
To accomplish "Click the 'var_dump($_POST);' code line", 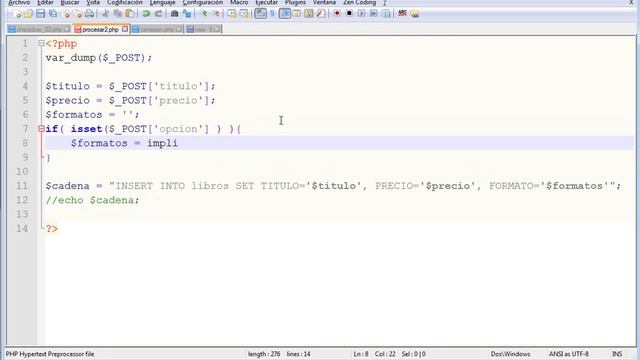I will coord(99,58).
